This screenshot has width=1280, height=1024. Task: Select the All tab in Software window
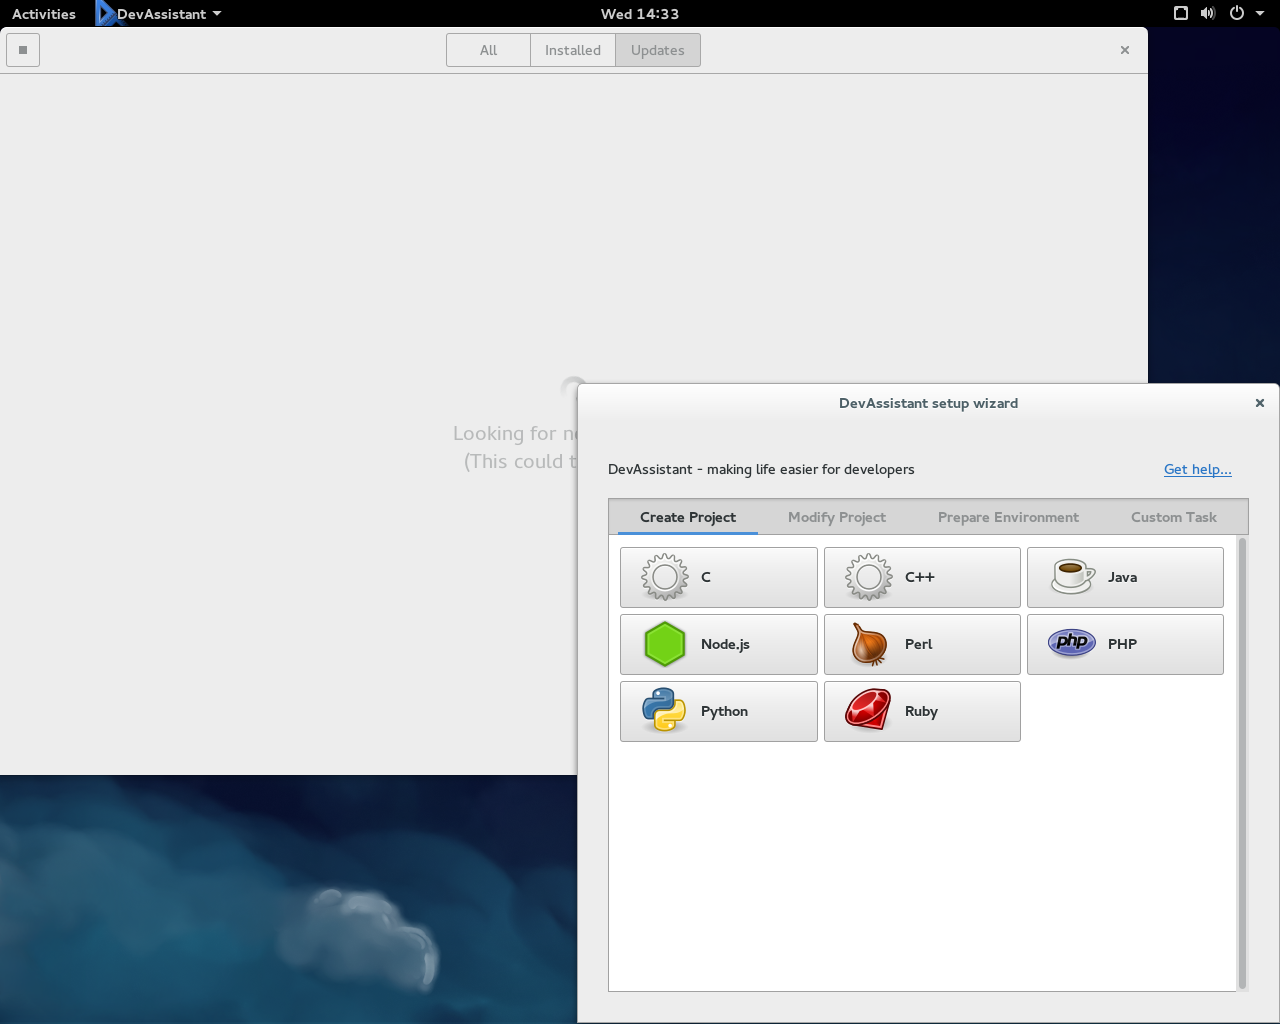(488, 50)
